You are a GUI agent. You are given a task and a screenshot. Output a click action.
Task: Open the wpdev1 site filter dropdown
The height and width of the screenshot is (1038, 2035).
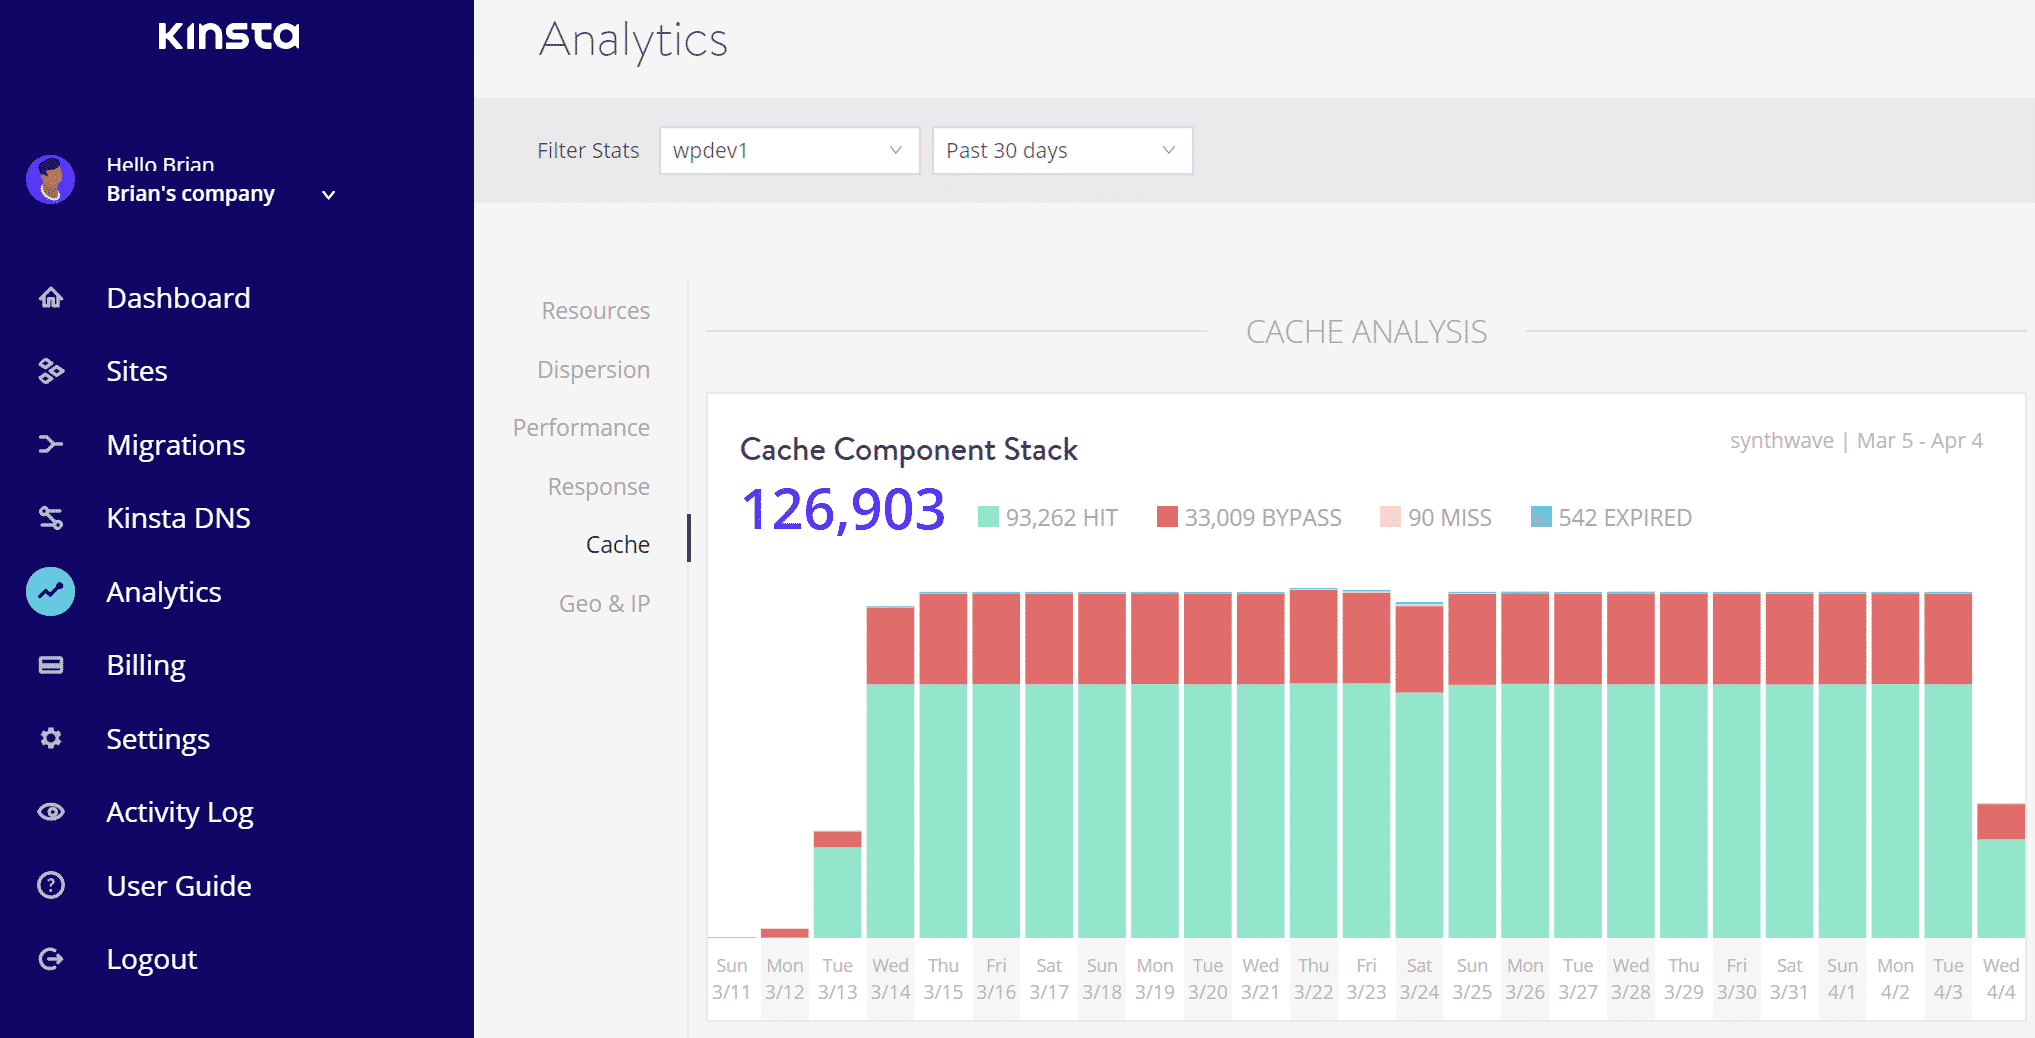click(x=789, y=151)
